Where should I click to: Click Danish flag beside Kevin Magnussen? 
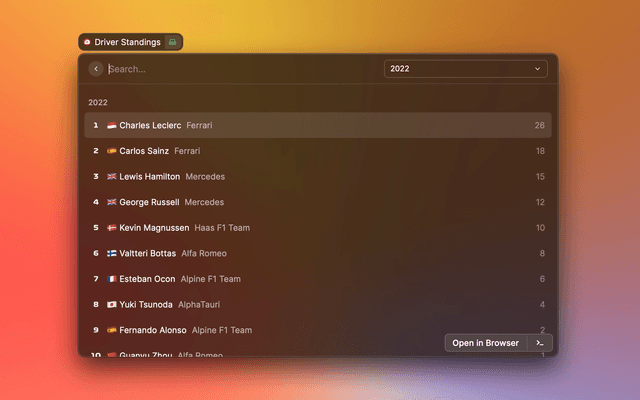coord(111,228)
